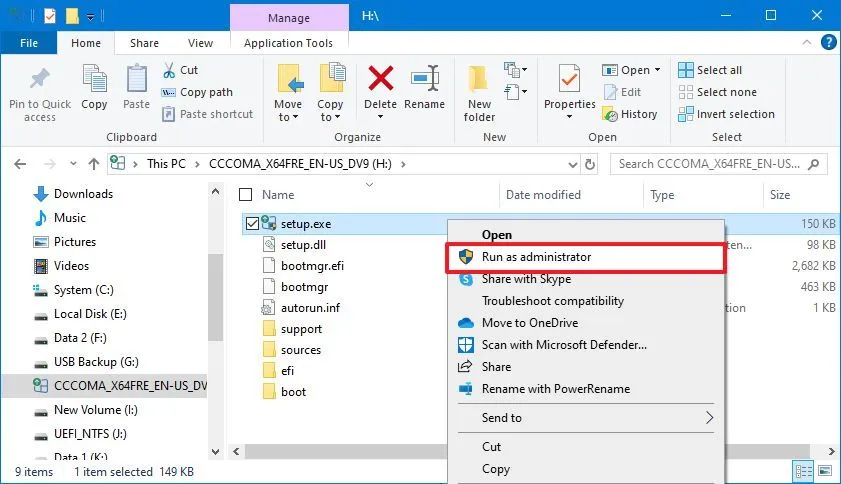
Task: Uncheck the setup.exe item checkbox
Action: point(252,223)
